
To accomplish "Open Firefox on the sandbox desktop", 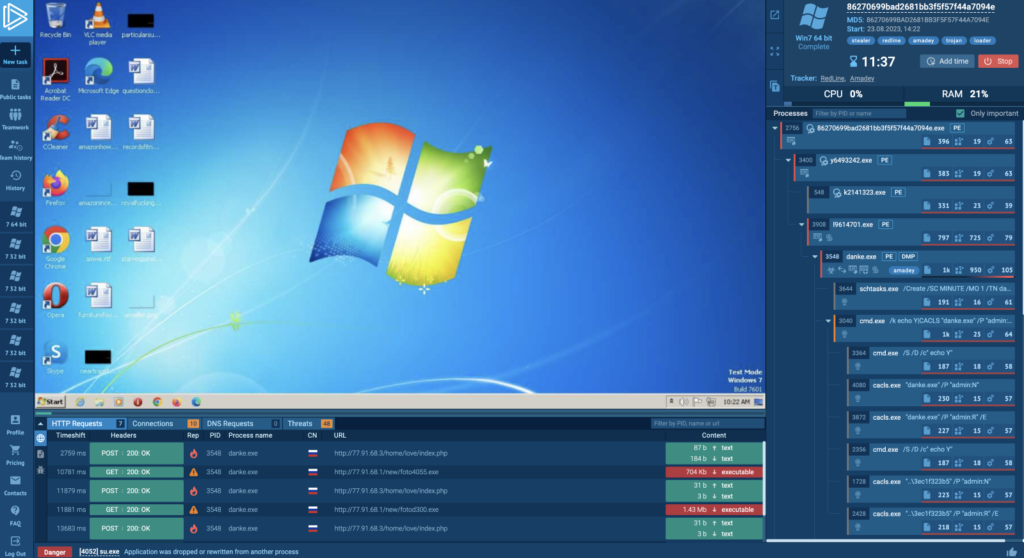I will click(x=55, y=184).
